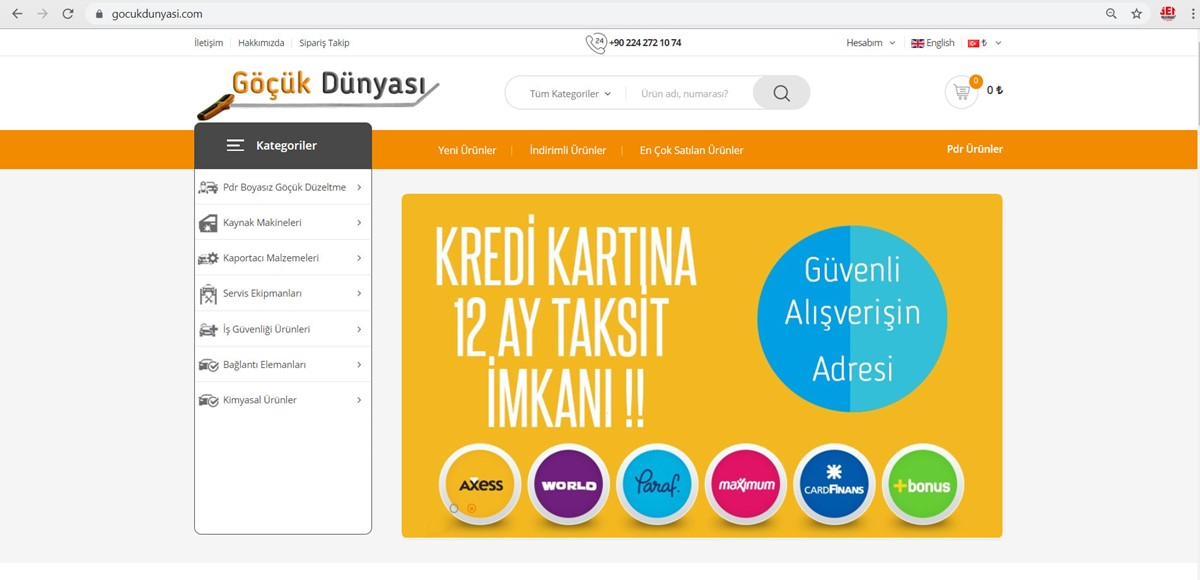Open Pdr Ürünler menu item
This screenshot has height=580, width=1200.
[x=975, y=149]
